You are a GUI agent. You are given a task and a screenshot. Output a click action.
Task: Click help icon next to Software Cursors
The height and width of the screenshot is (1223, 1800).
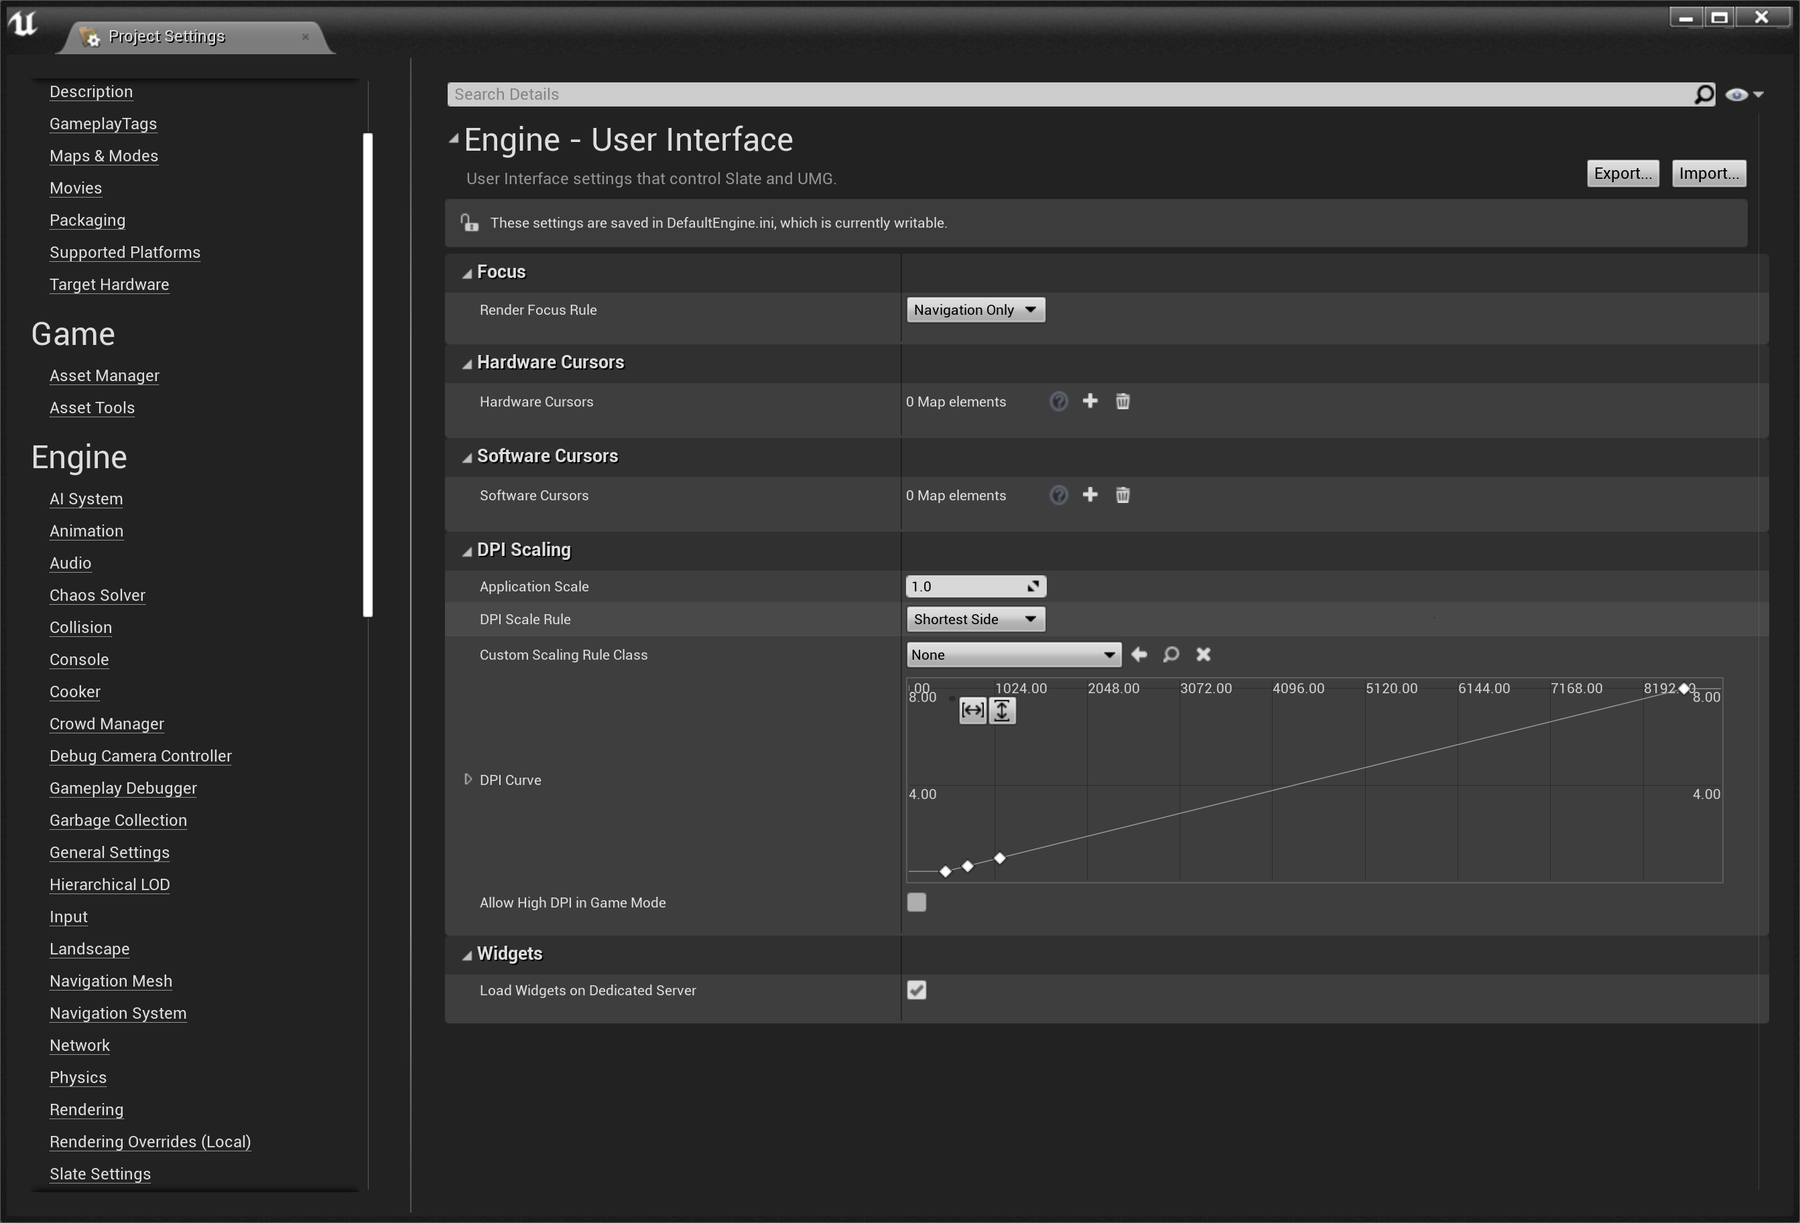tap(1058, 495)
